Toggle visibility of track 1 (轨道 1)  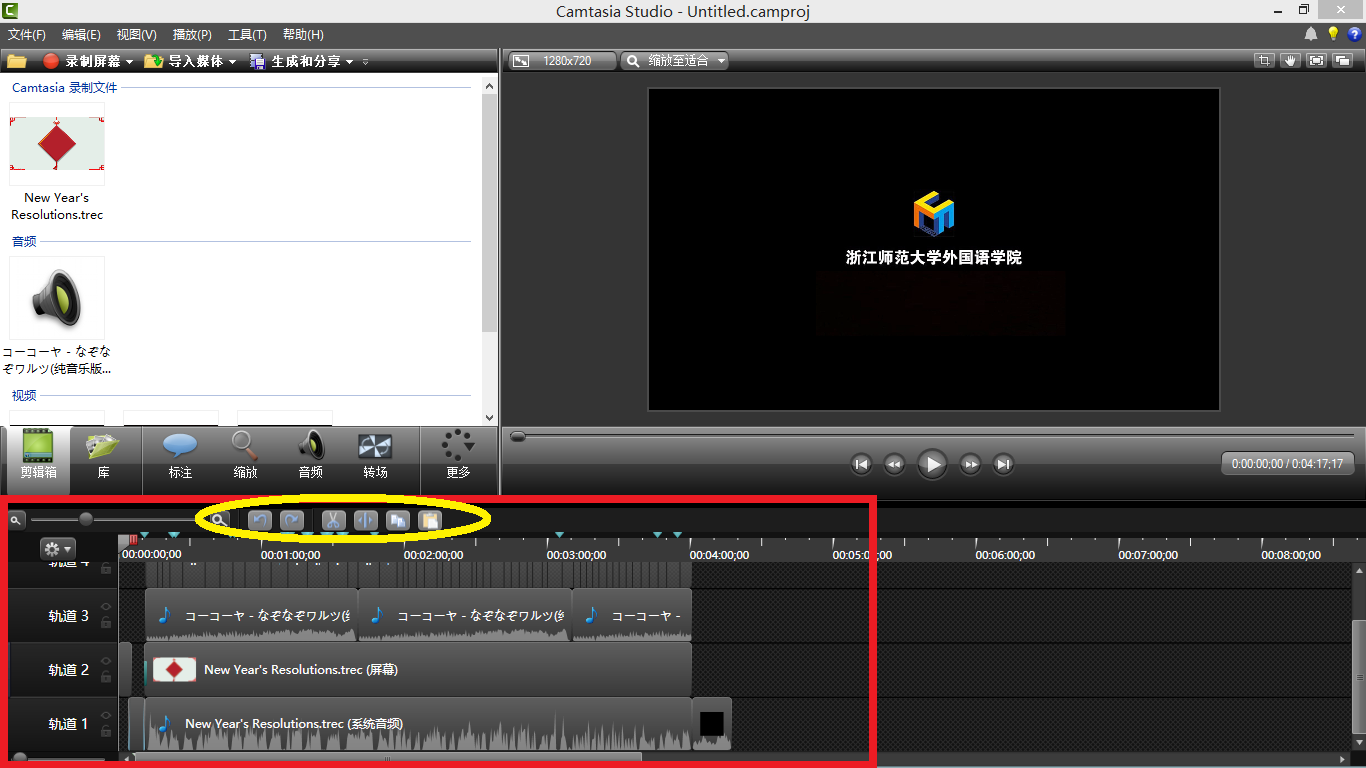[x=106, y=714]
